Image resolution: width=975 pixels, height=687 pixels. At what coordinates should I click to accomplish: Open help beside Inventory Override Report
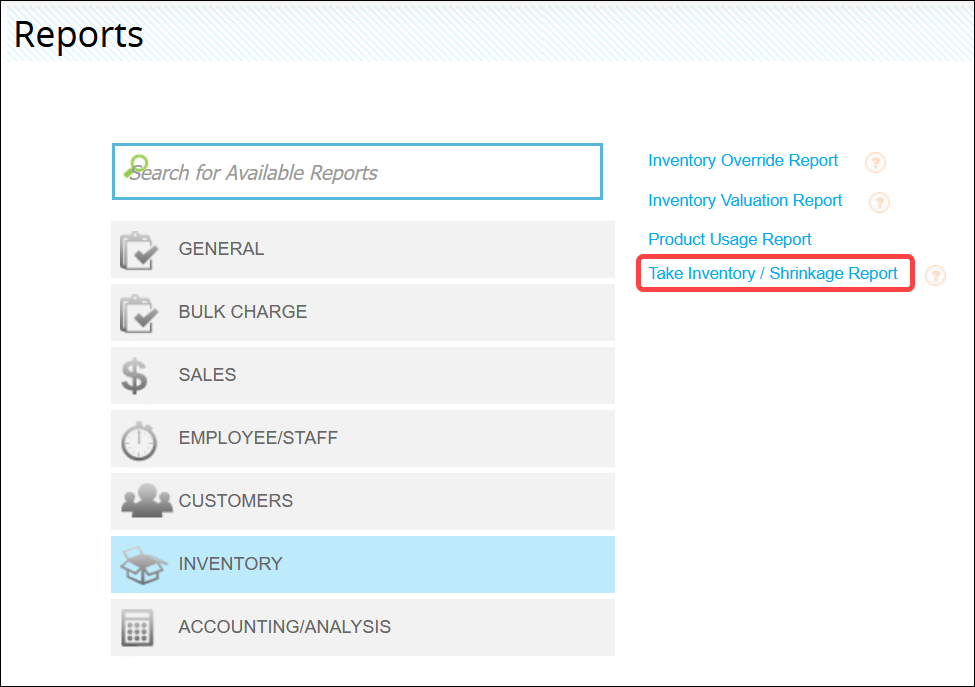pos(875,162)
